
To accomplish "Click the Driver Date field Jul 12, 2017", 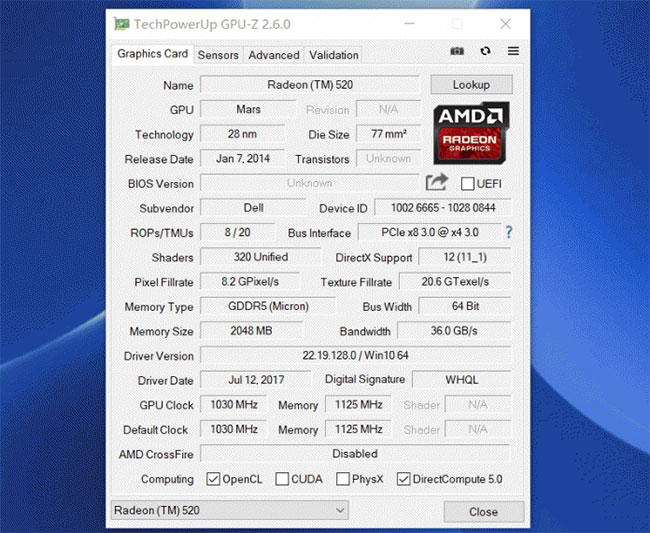I will [256, 380].
